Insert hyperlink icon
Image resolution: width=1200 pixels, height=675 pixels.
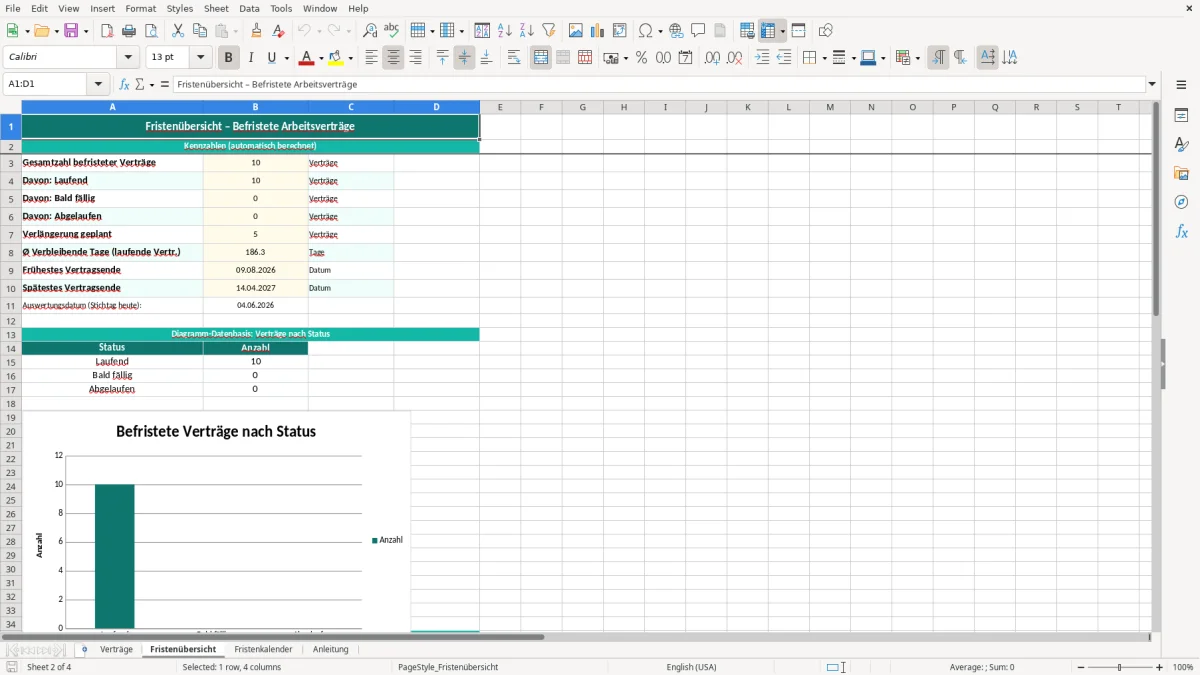676,31
